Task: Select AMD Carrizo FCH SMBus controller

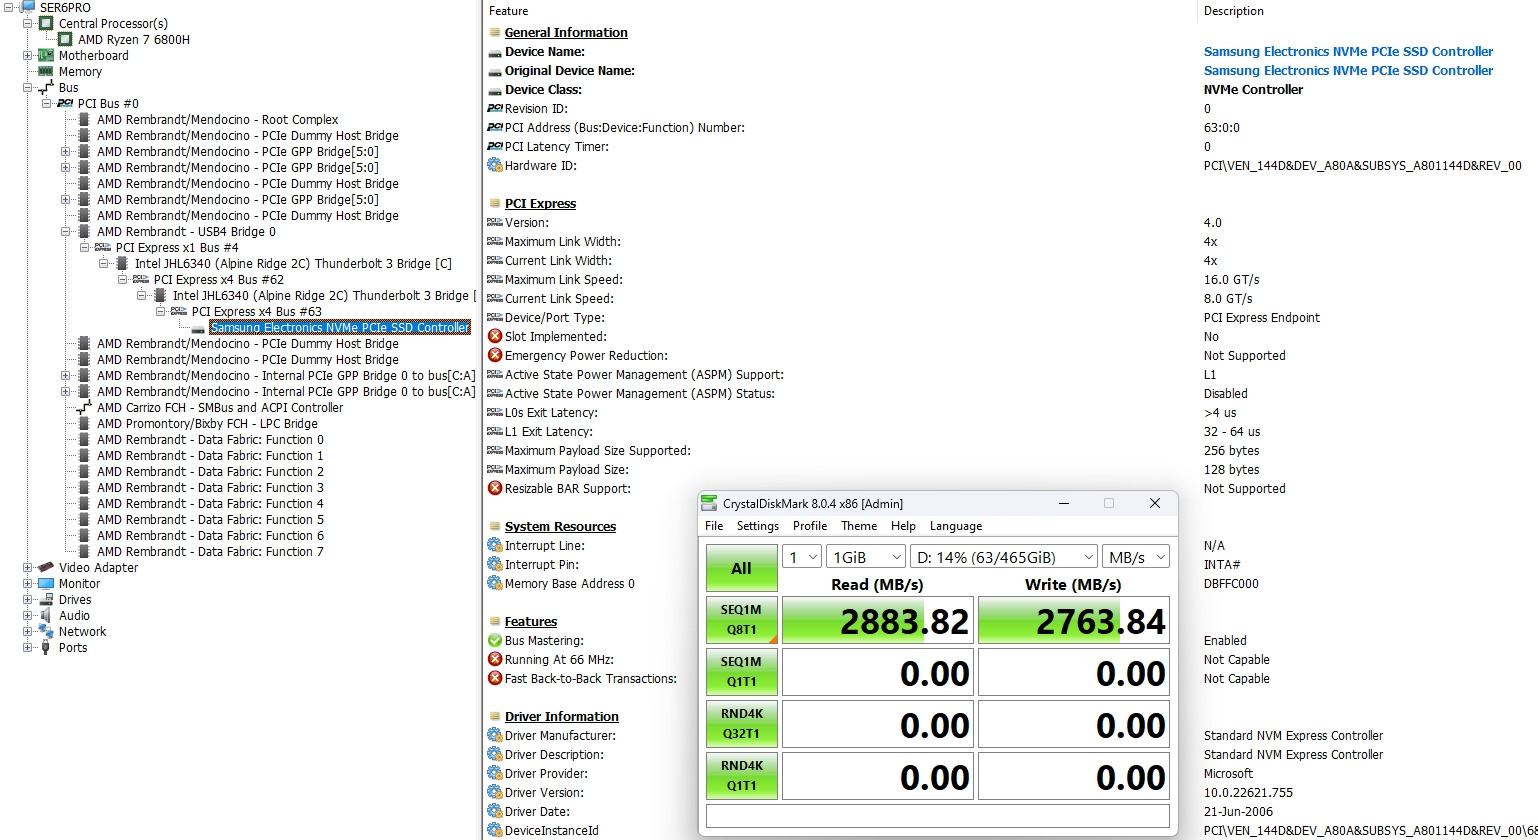Action: click(219, 407)
